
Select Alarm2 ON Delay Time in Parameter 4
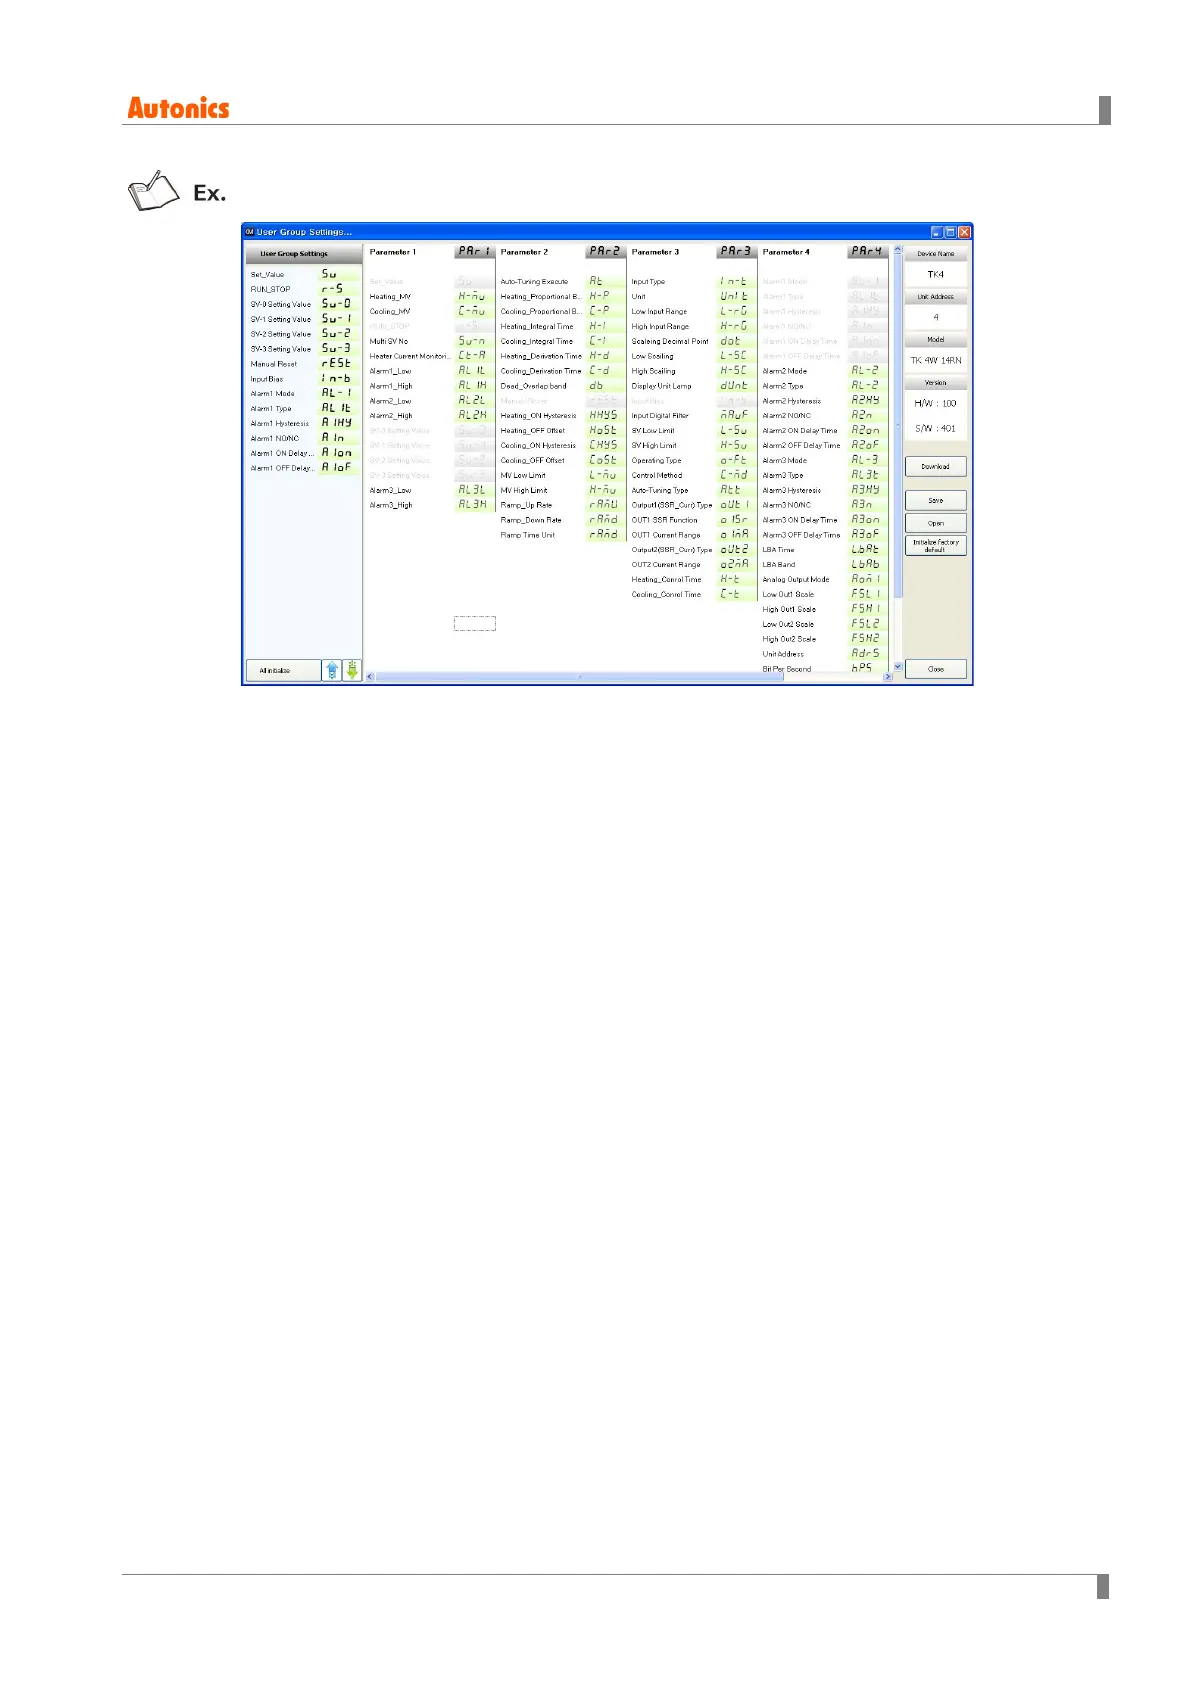point(824,431)
